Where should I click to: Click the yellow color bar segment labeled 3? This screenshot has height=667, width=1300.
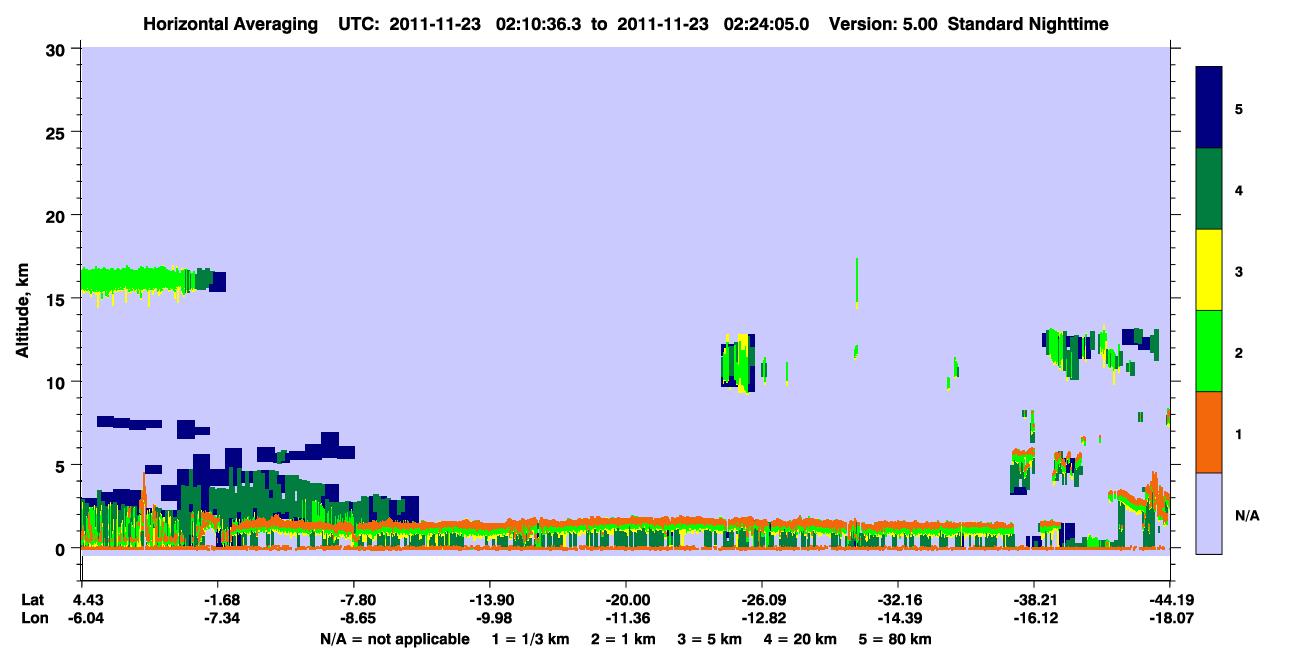(x=1209, y=270)
